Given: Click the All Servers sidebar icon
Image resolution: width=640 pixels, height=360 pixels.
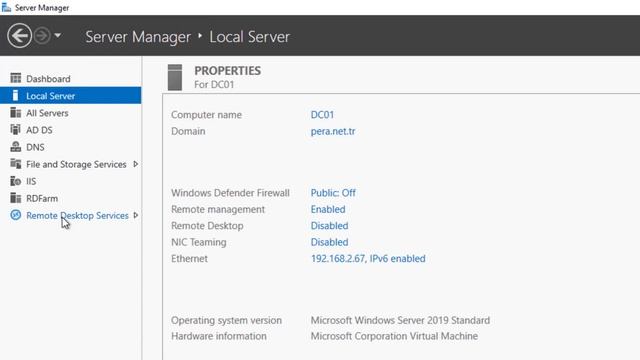Looking at the screenshot, I should click(16, 113).
